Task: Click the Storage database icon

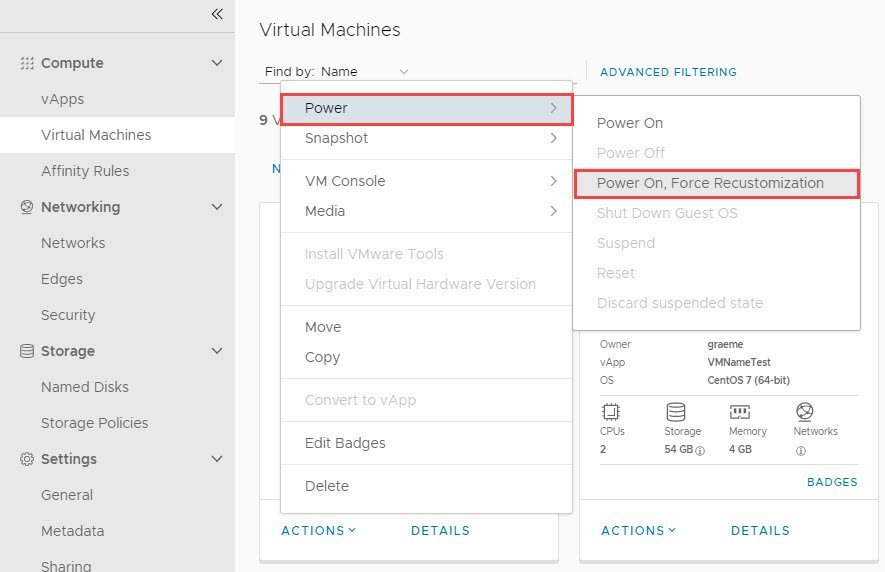Action: pyautogui.click(x=27, y=351)
